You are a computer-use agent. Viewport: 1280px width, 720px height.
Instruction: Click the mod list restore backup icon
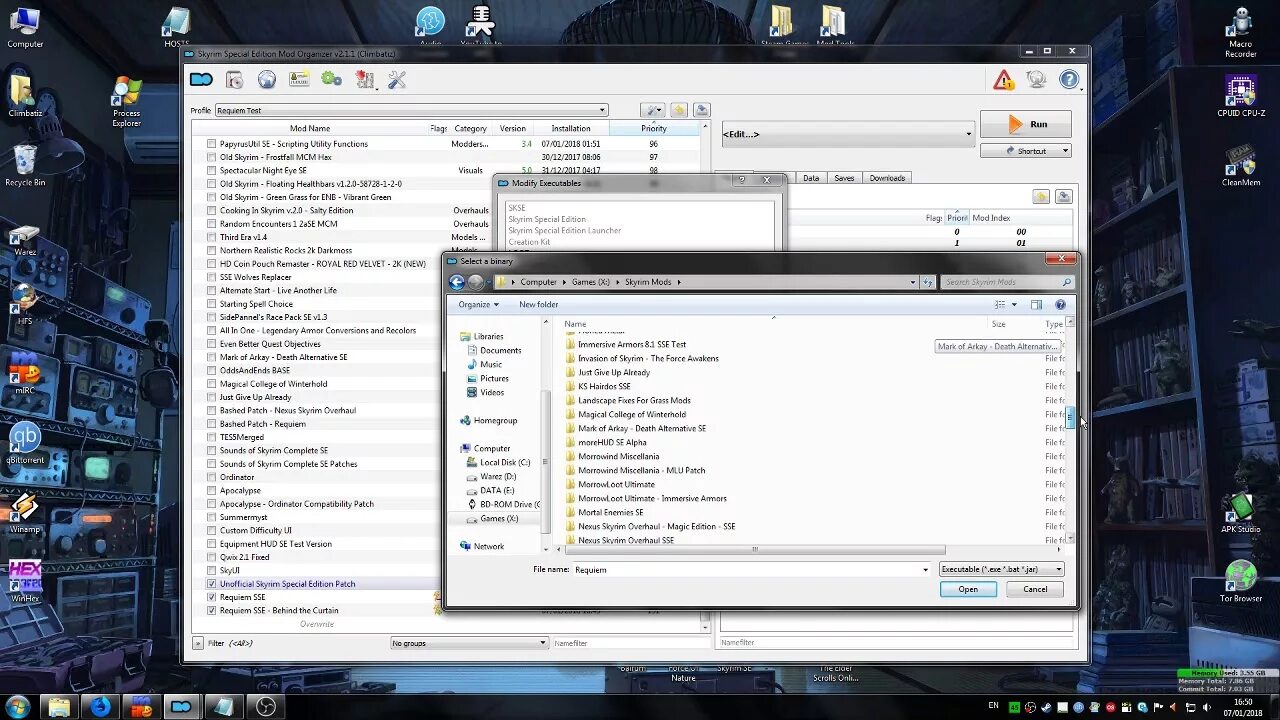point(679,110)
